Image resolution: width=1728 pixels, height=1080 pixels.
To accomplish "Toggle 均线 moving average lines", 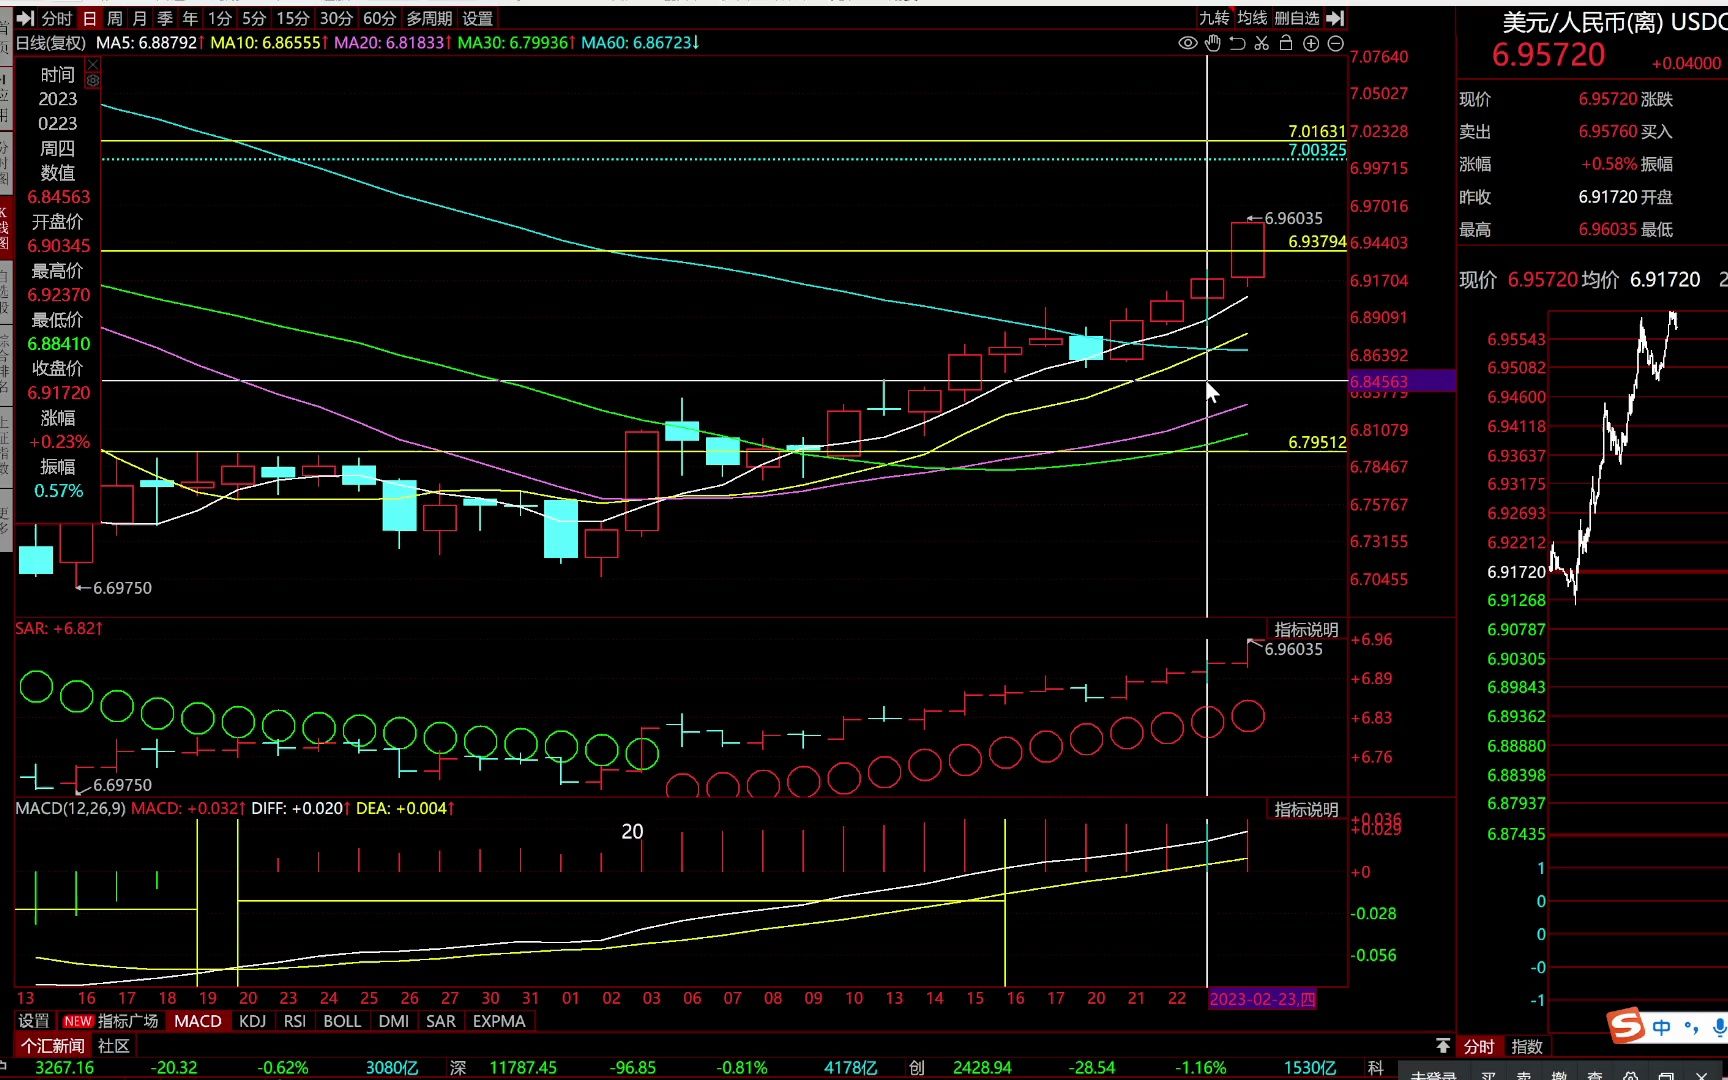I will 1252,18.
